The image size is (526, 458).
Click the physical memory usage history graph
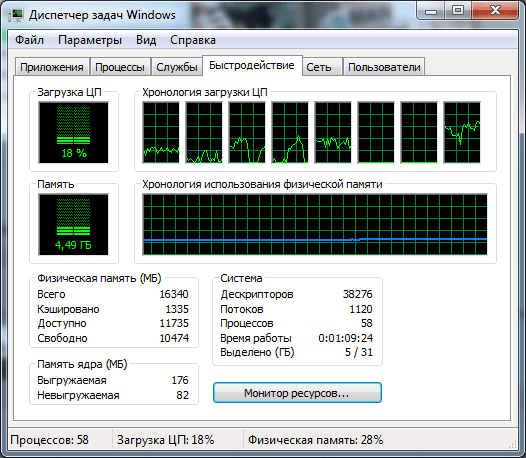click(315, 224)
